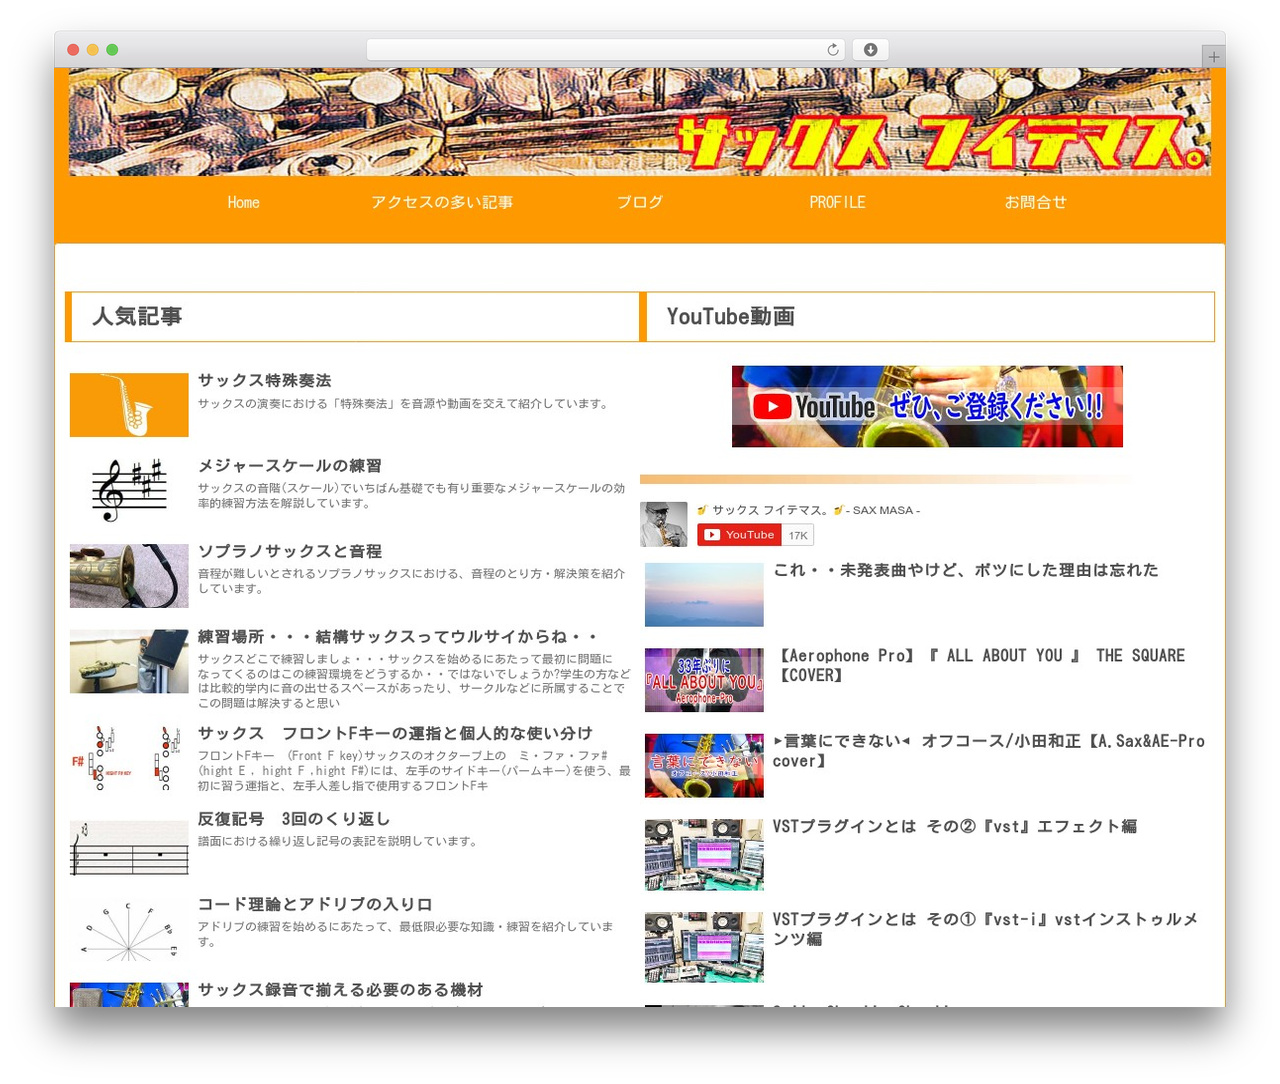Open video Aerophone Pro ALL ABOUT YOU

pos(979,665)
